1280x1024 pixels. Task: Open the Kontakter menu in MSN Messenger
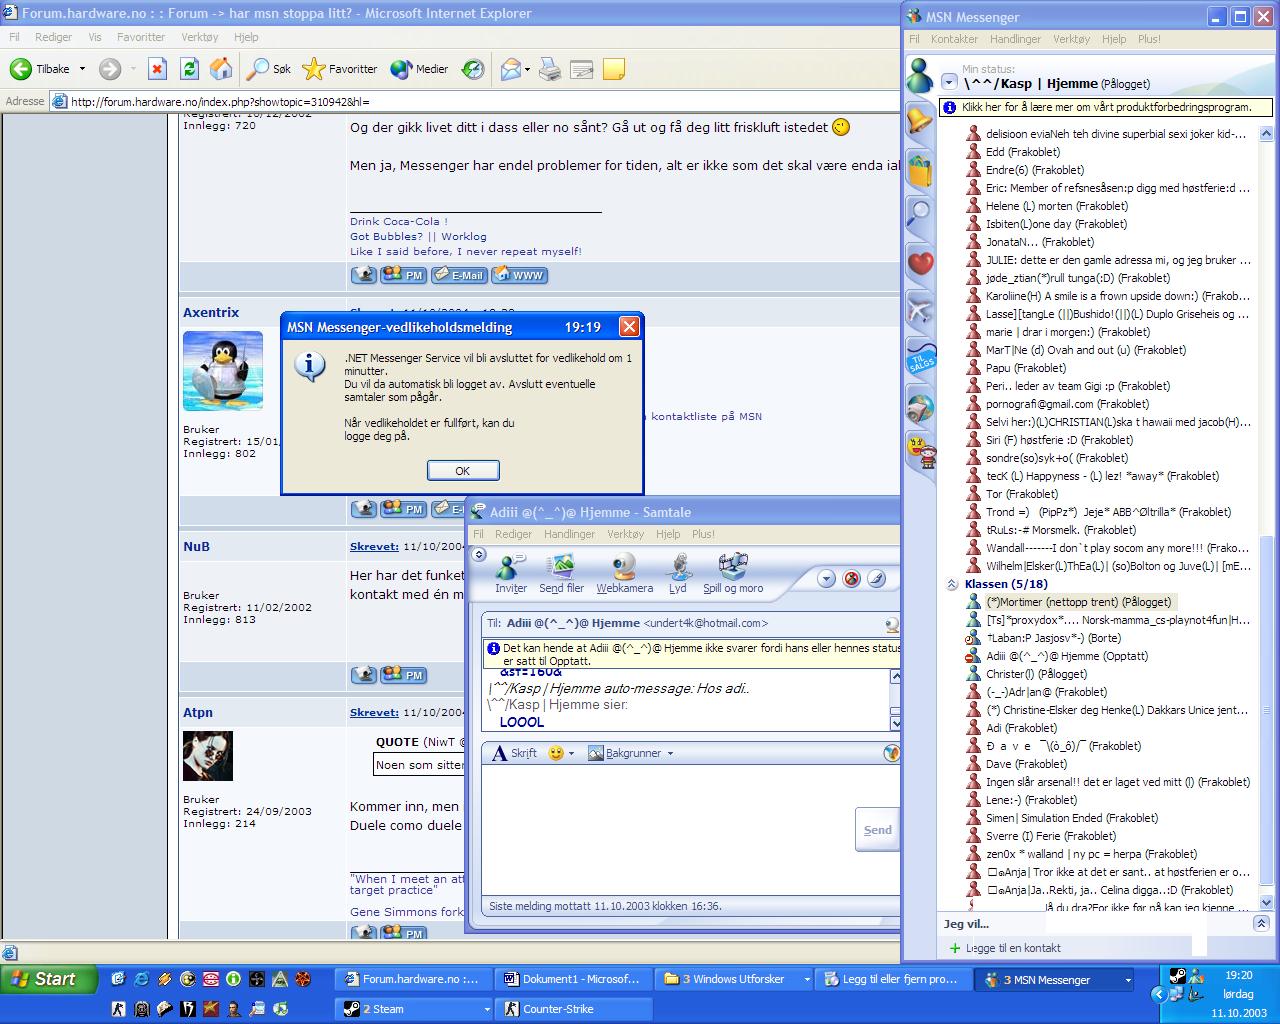[x=954, y=39]
